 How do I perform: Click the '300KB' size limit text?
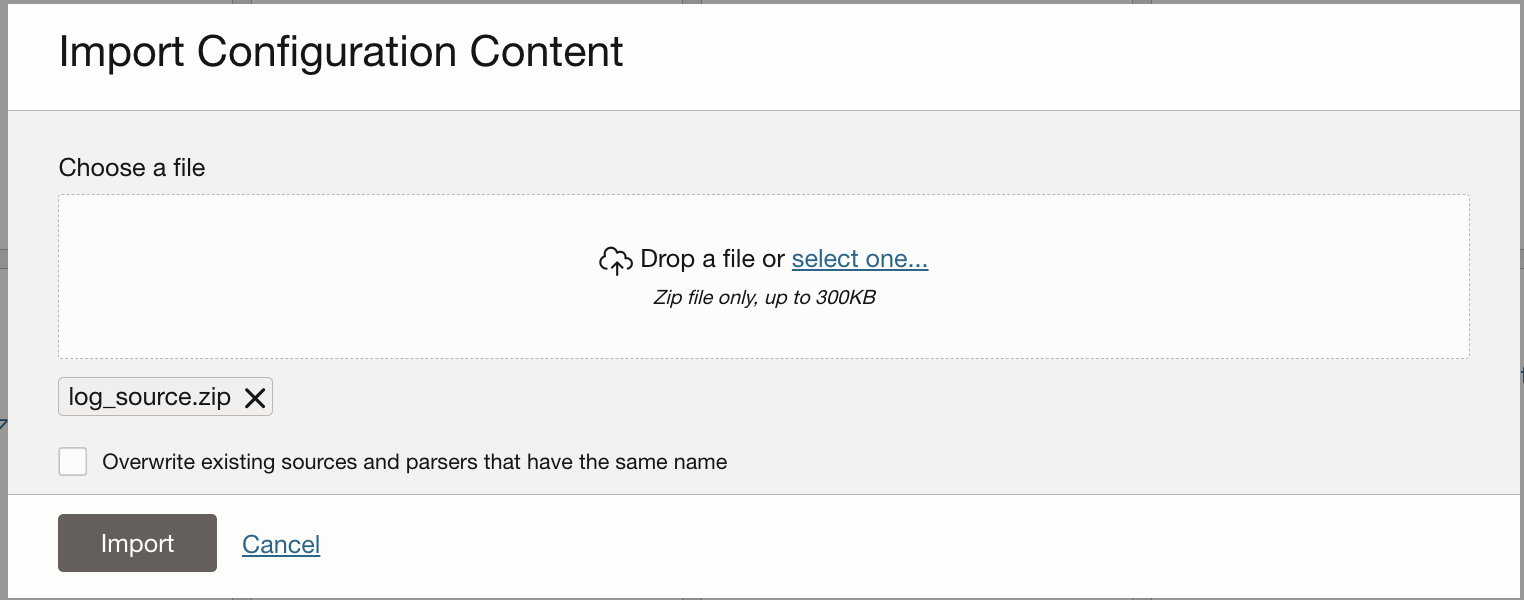click(x=844, y=297)
